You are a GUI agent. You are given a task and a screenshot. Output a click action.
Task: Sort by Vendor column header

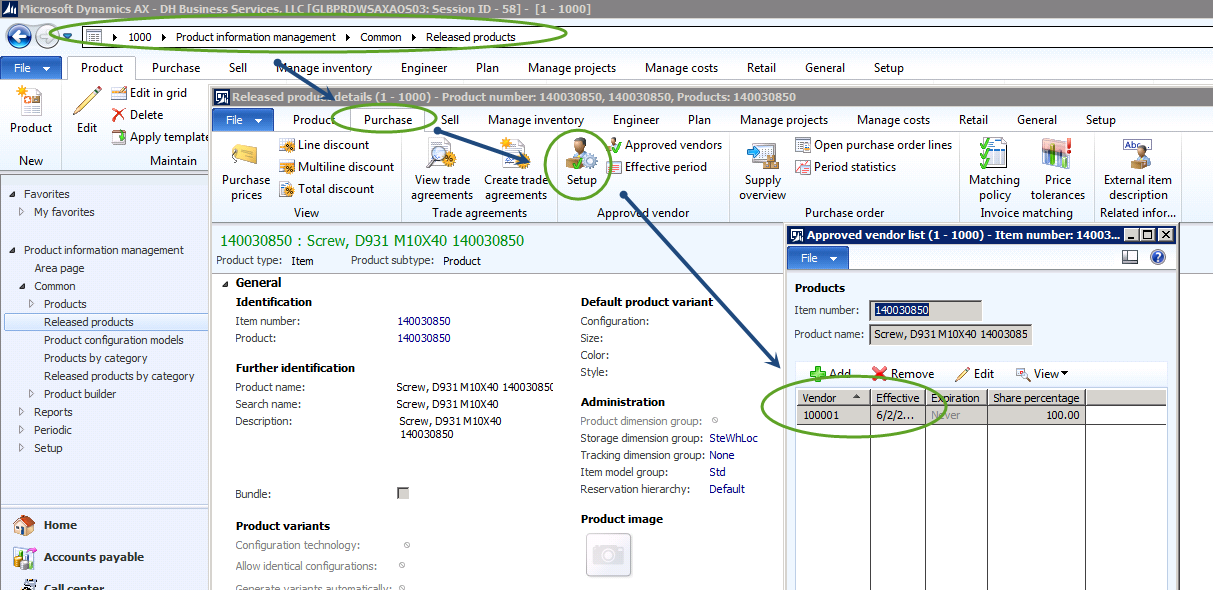[x=834, y=398]
